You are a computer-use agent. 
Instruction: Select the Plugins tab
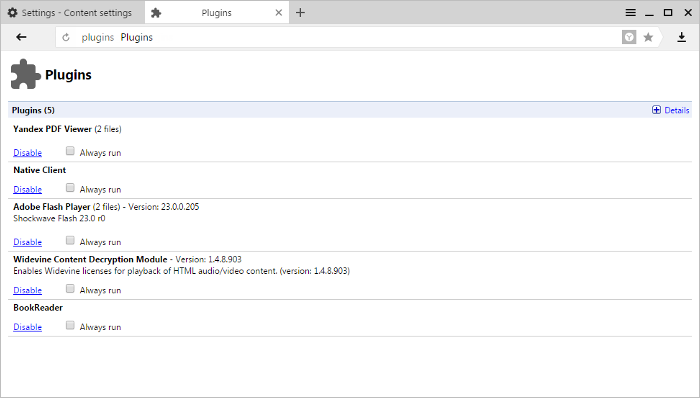(217, 12)
